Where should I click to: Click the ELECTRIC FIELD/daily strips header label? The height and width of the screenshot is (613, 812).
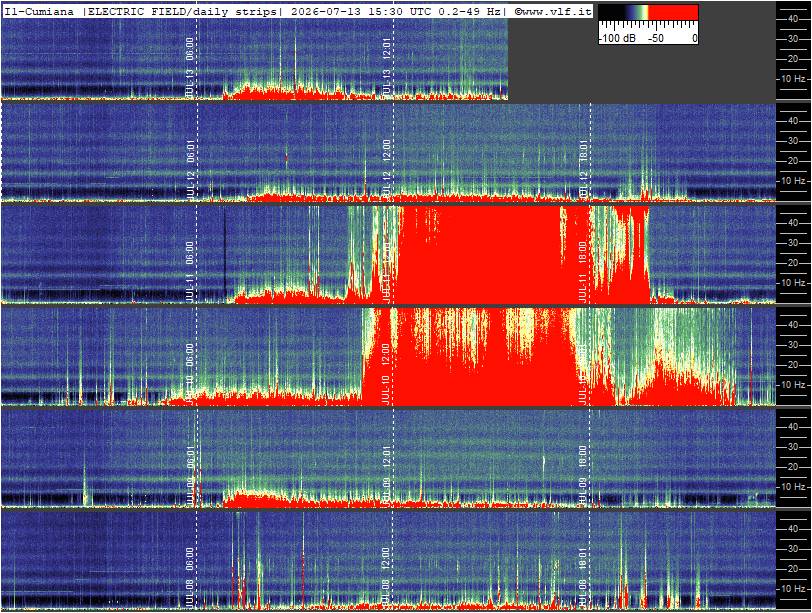pyautogui.click(x=182, y=11)
